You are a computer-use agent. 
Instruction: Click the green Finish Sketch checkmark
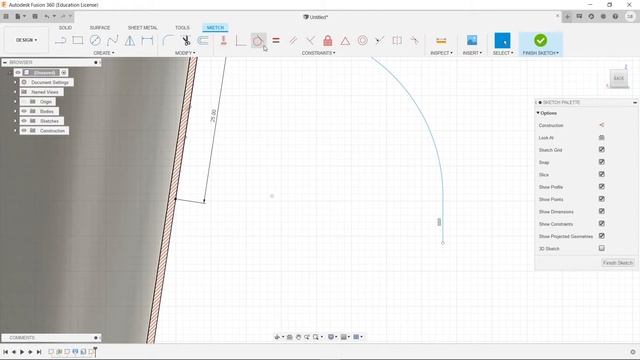pyautogui.click(x=540, y=40)
